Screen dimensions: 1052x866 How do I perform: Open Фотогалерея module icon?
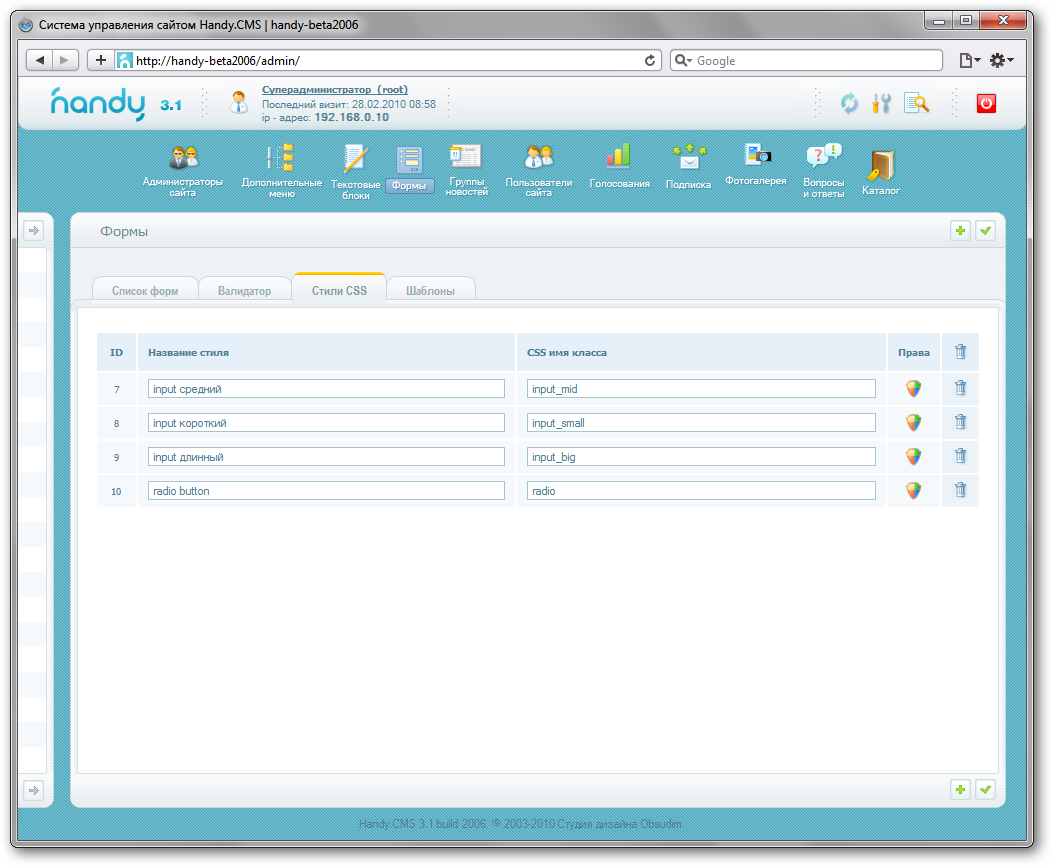756,155
